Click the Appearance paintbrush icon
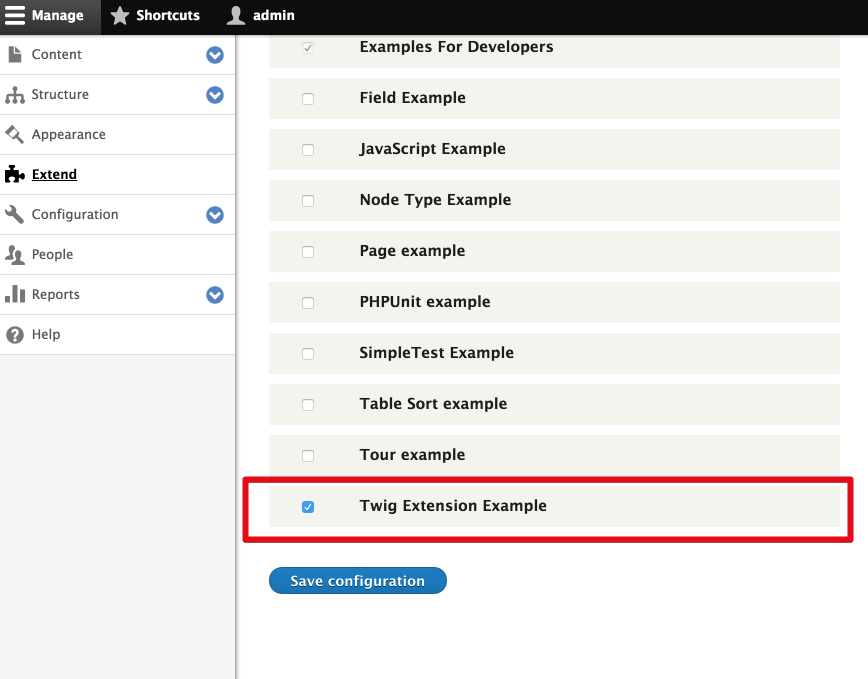This screenshot has height=679, width=868. 14,134
